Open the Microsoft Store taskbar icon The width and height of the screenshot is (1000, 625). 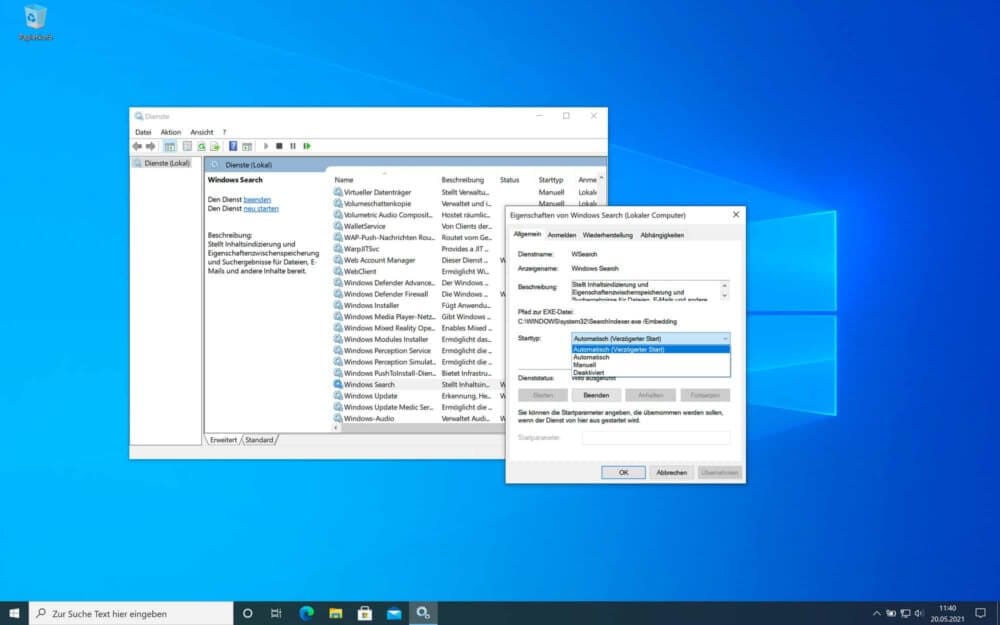tap(365, 613)
